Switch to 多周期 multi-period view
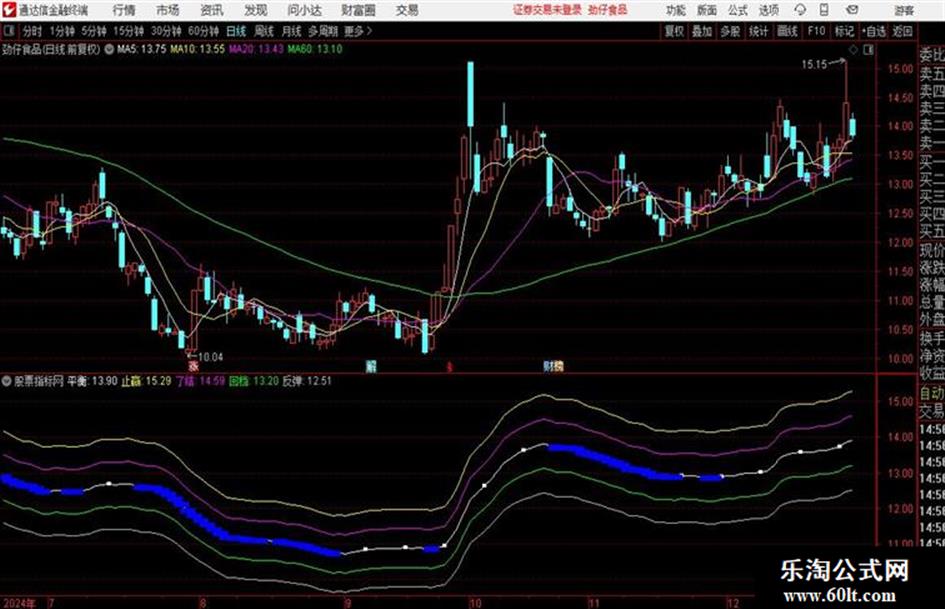 pos(323,31)
